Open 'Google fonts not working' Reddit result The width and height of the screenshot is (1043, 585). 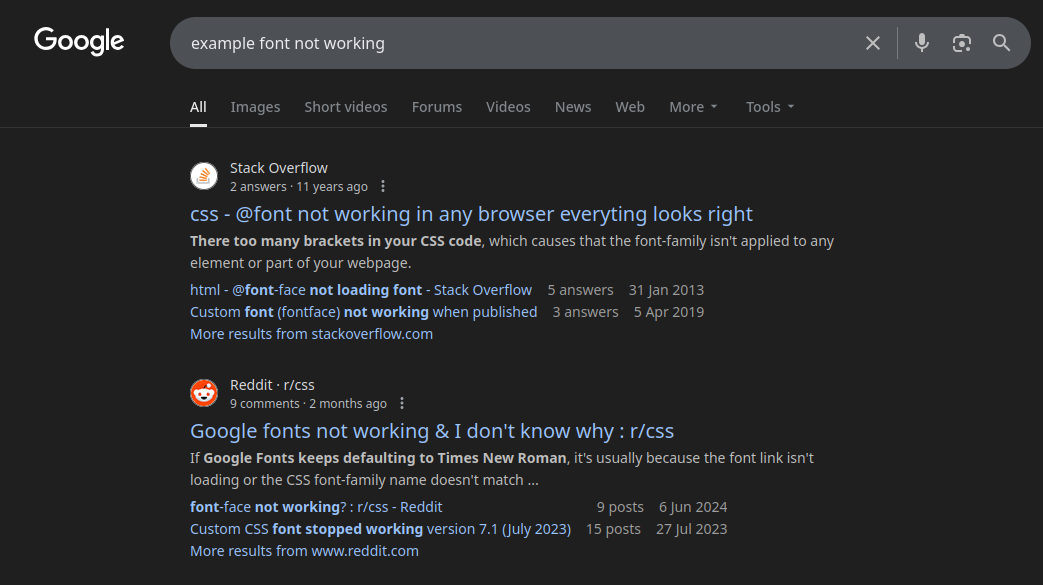[432, 431]
